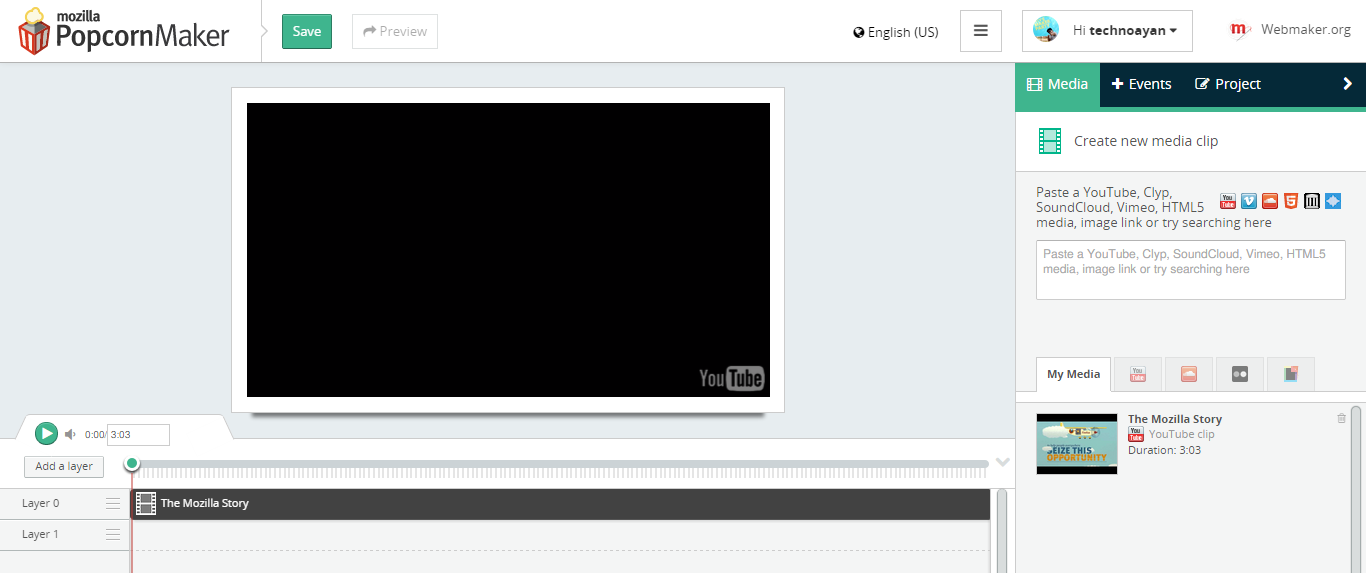Switch to the Events tab
This screenshot has width=1366, height=573.
[1142, 84]
